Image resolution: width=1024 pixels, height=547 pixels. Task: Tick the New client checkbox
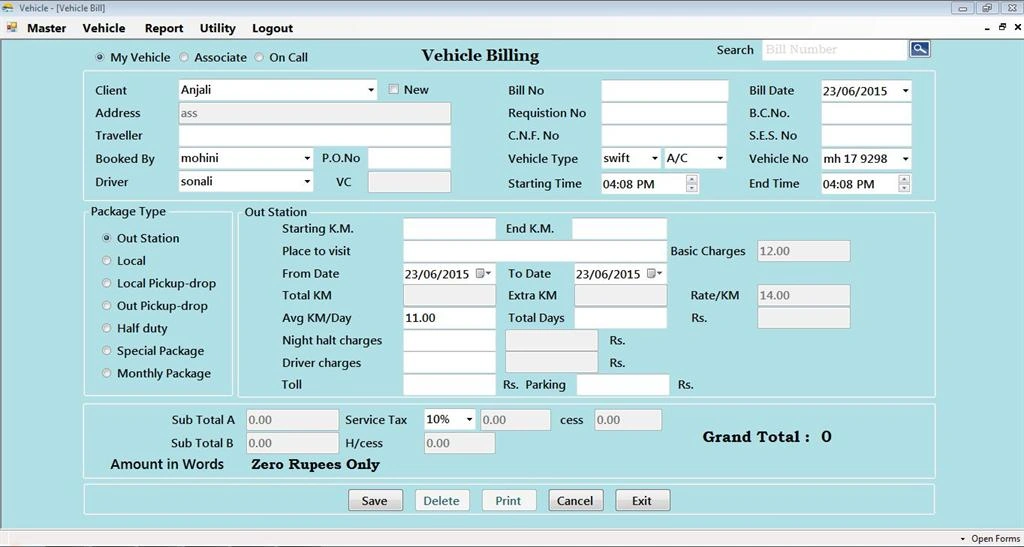(x=393, y=89)
